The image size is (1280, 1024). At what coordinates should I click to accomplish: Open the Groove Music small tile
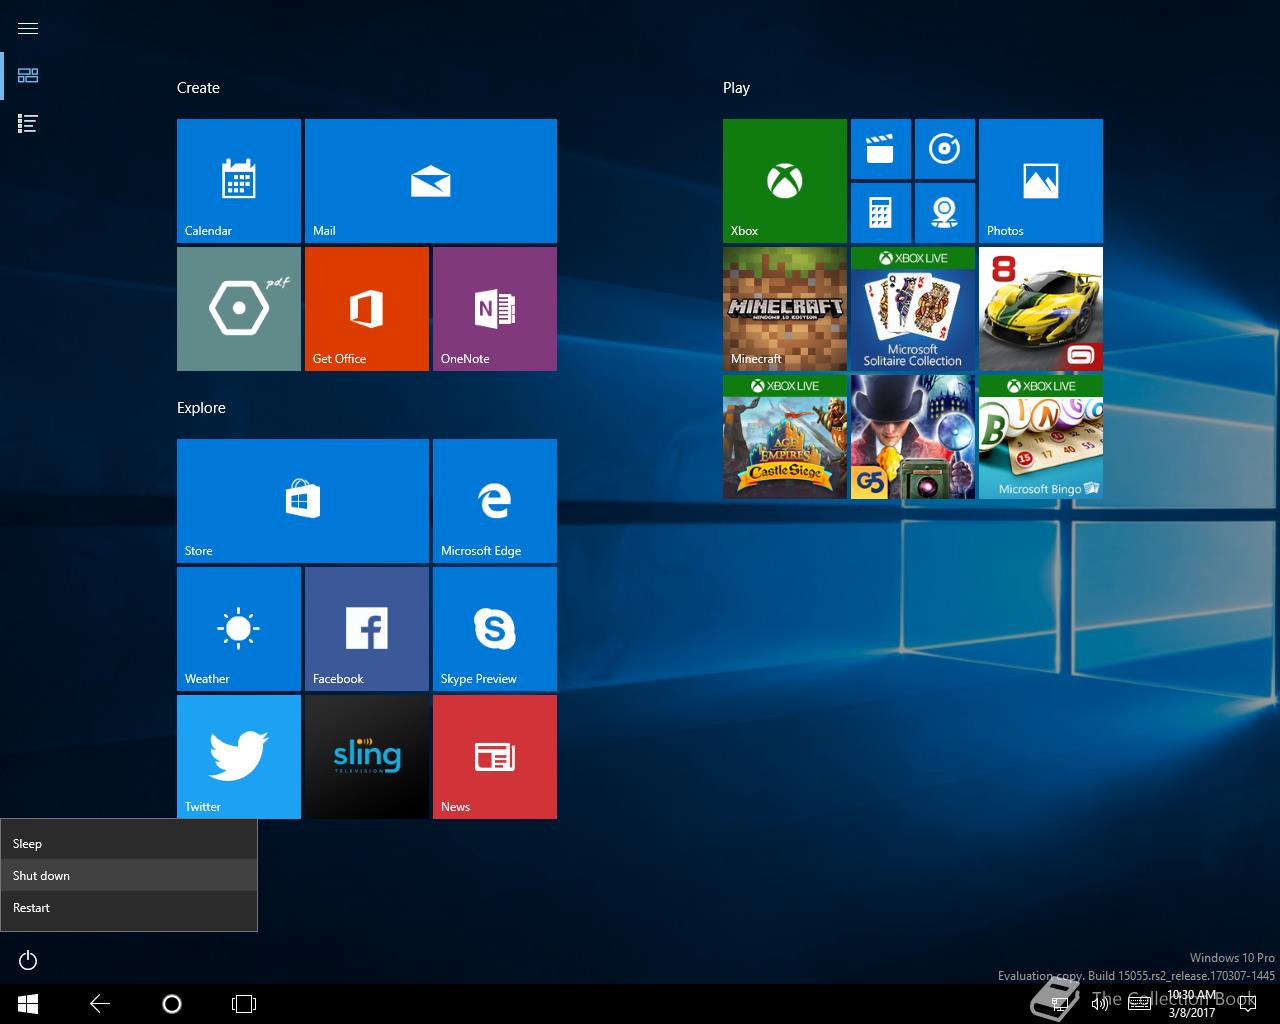click(945, 149)
